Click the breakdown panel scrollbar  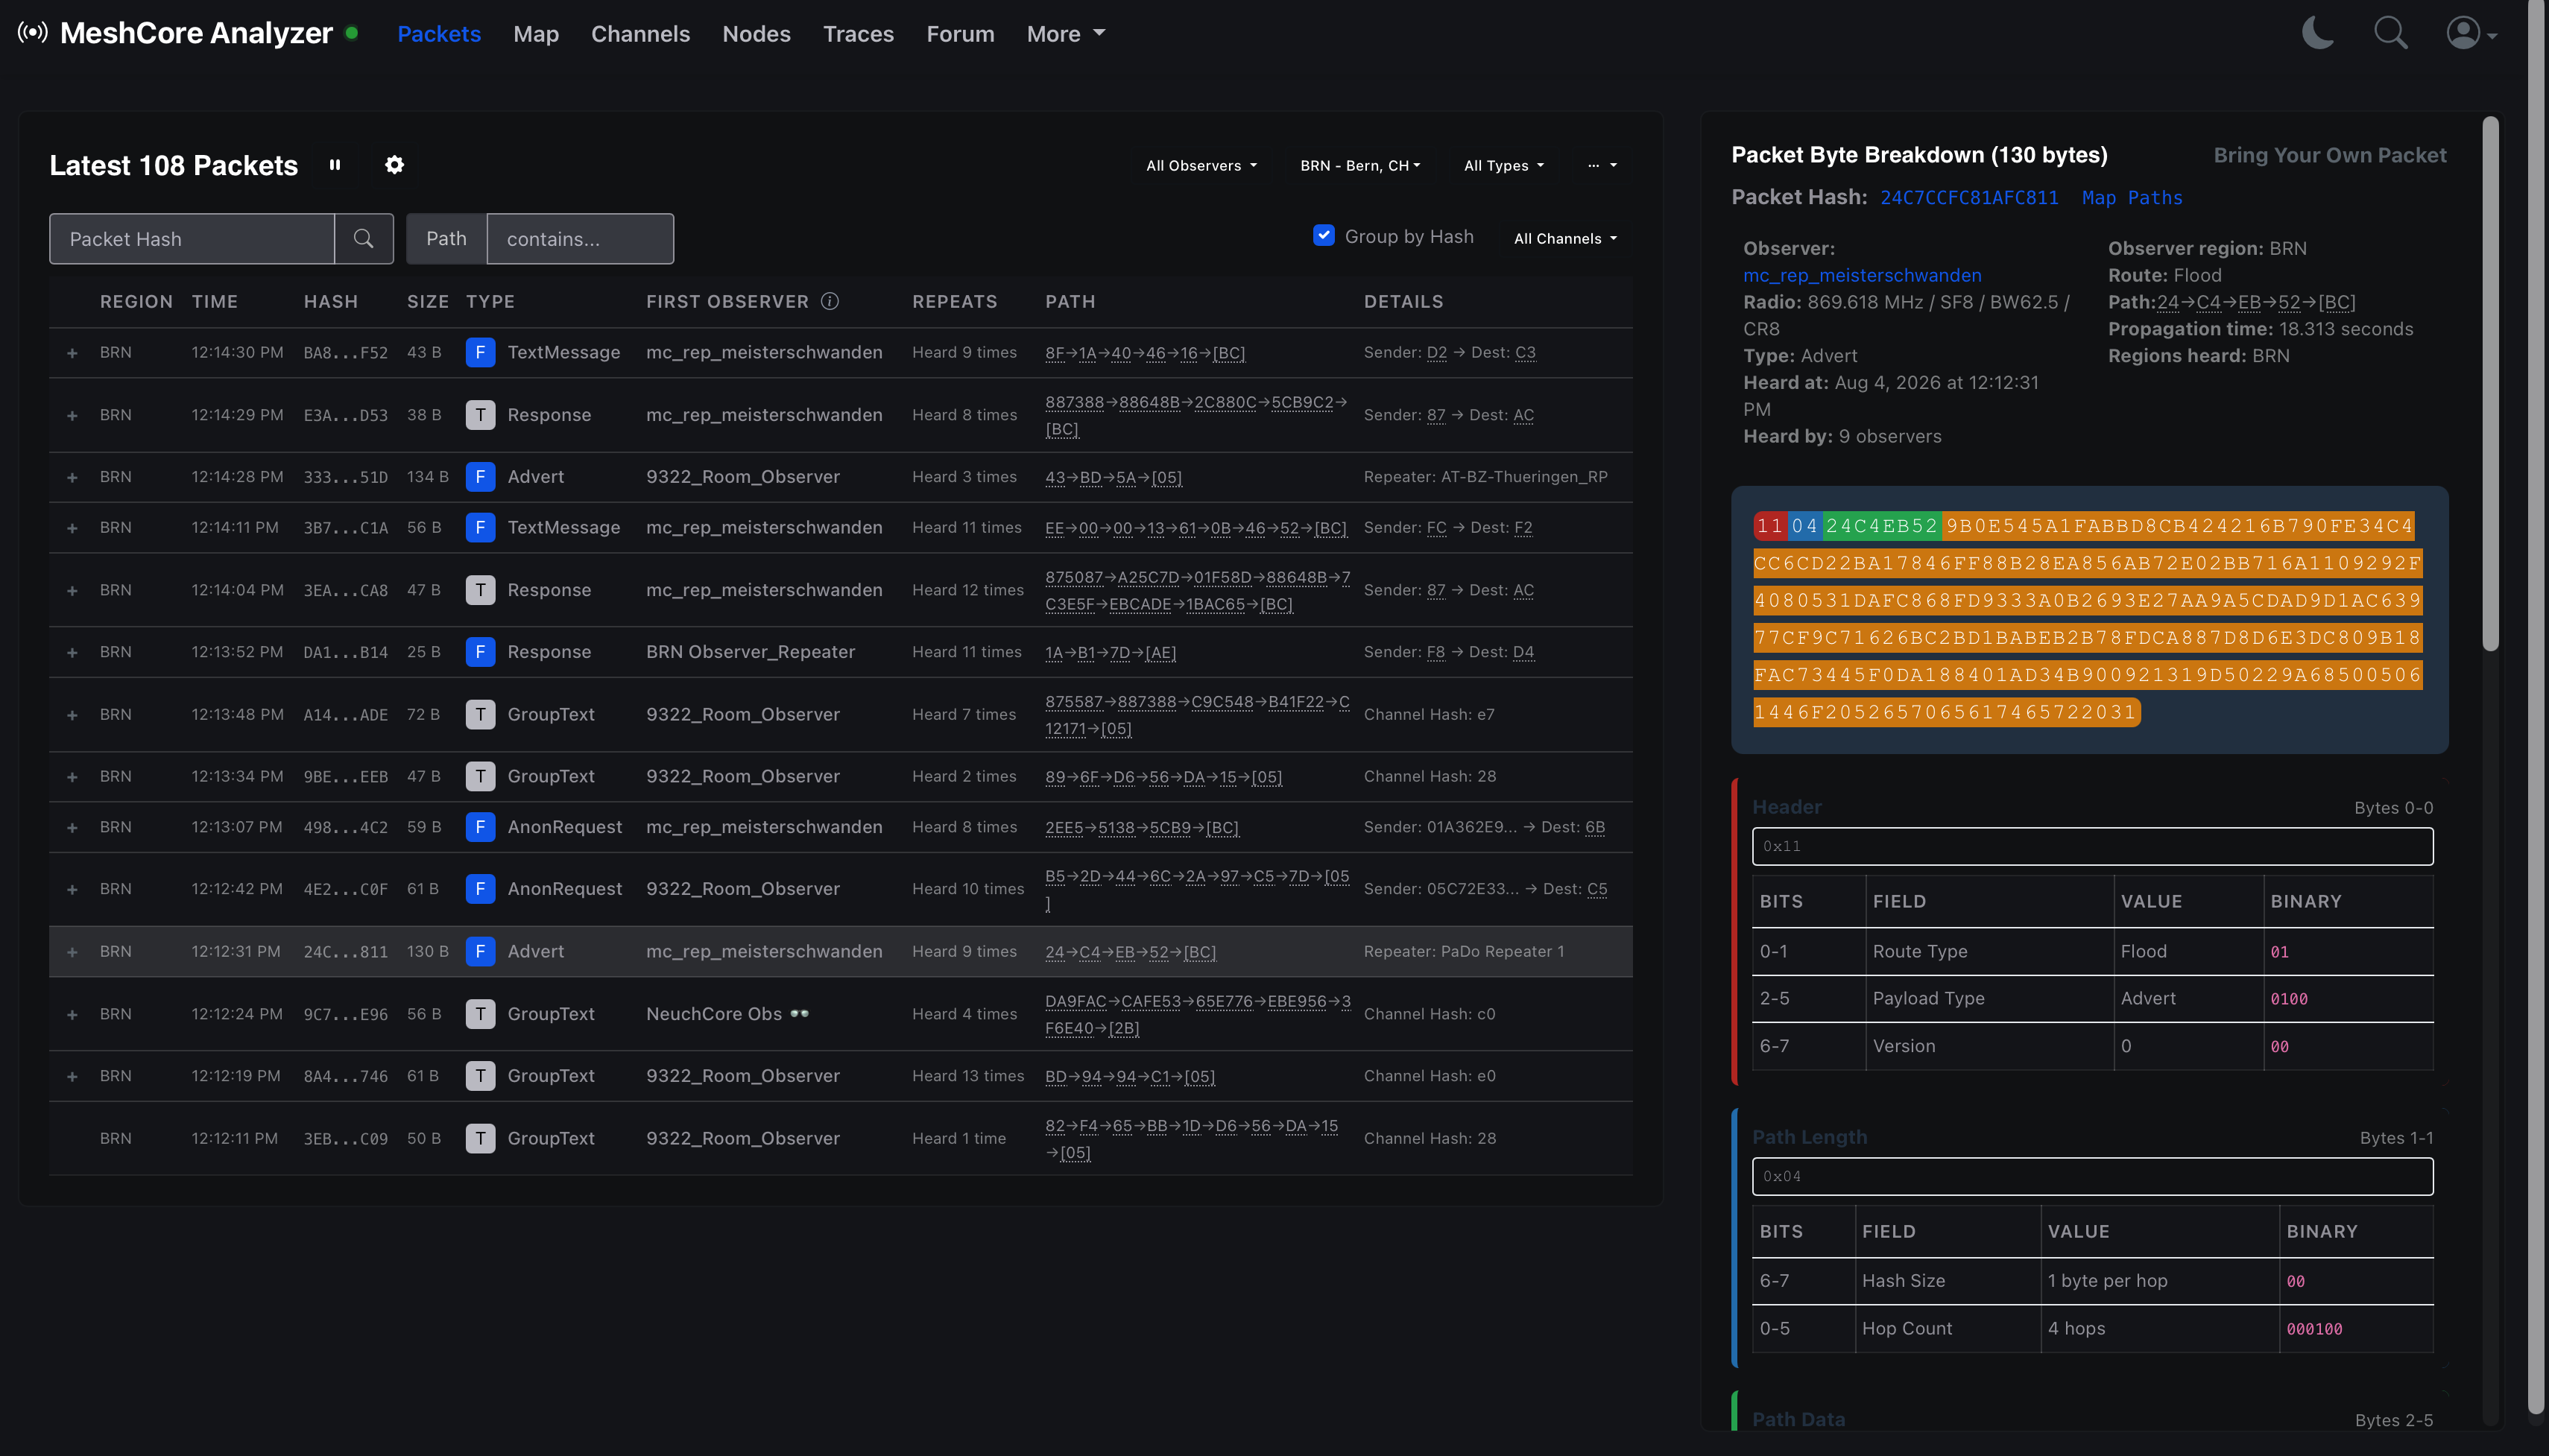tap(2490, 384)
